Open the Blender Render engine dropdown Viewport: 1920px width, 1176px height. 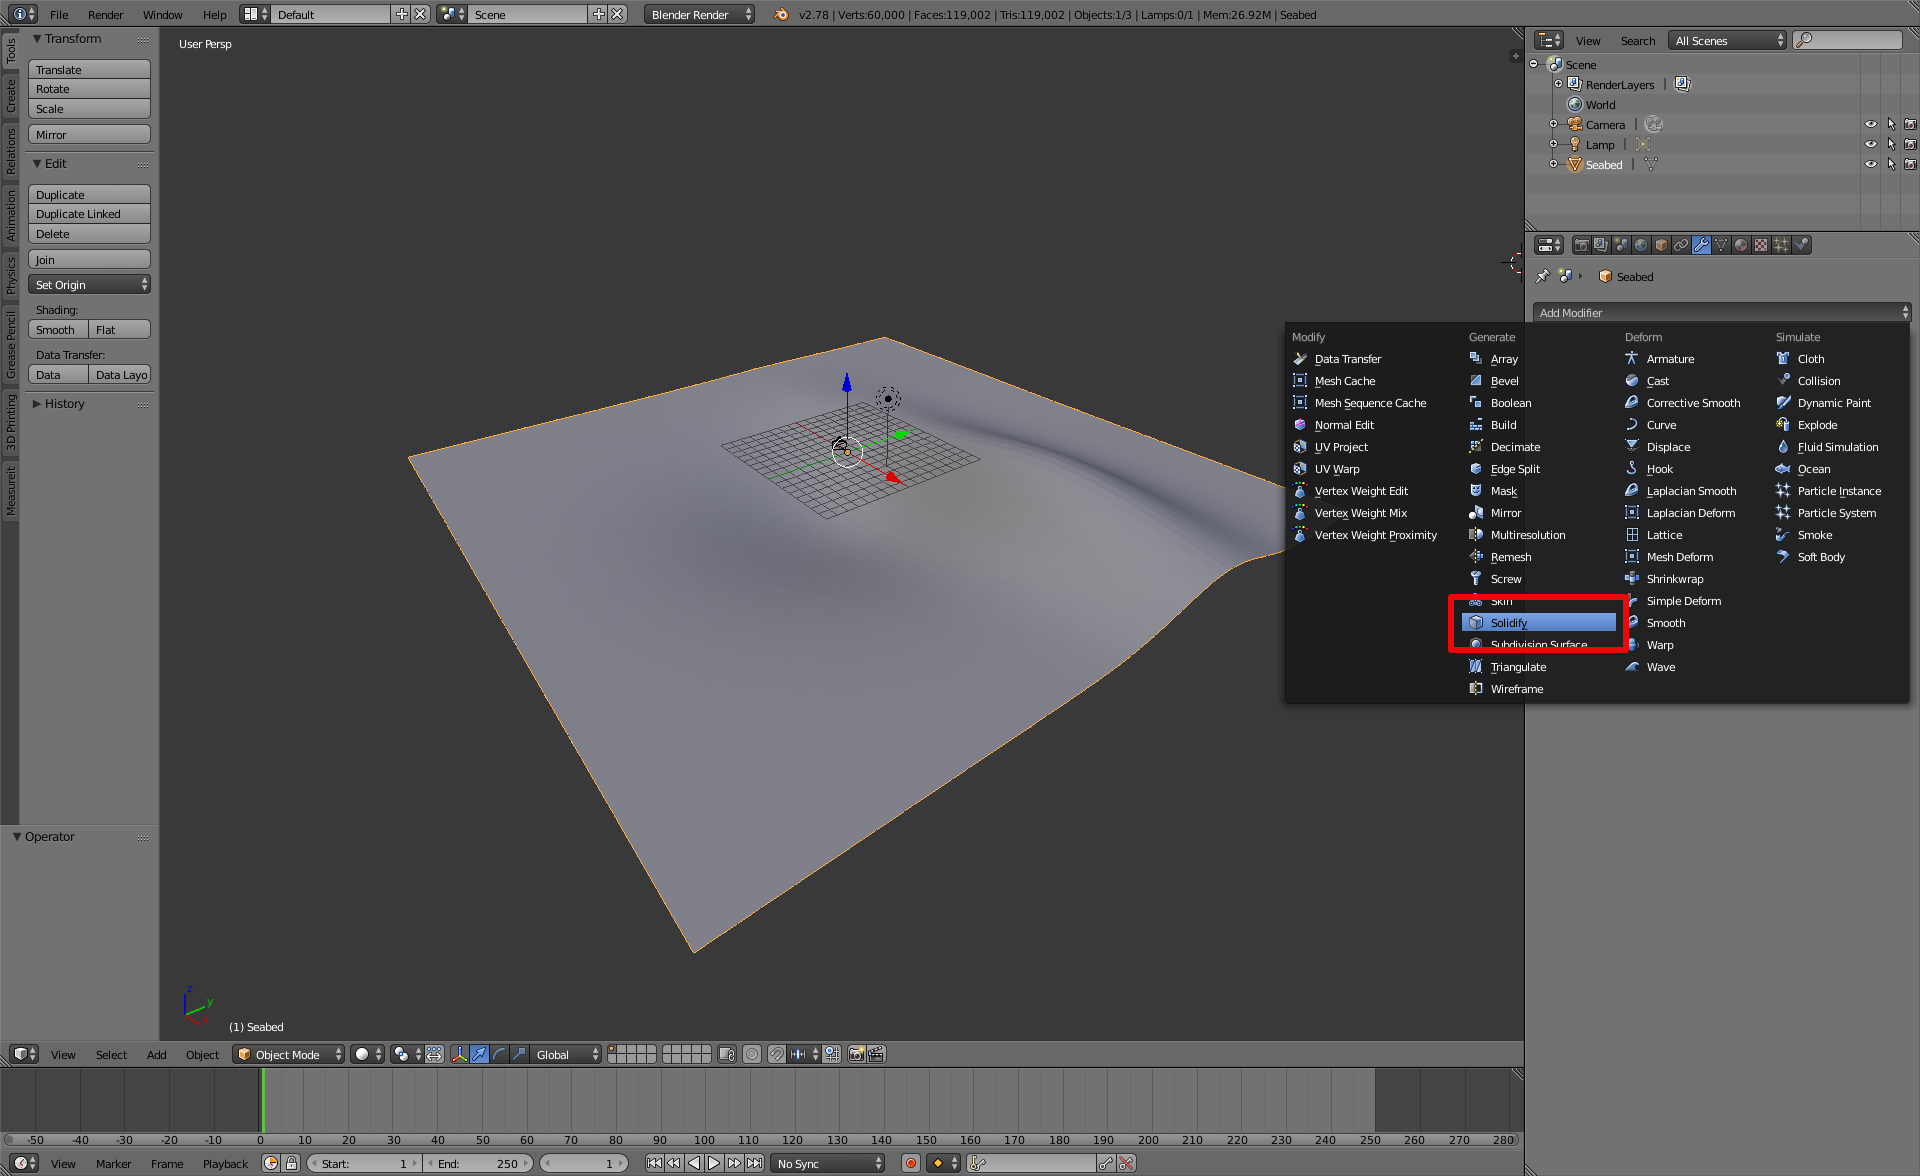tap(699, 14)
